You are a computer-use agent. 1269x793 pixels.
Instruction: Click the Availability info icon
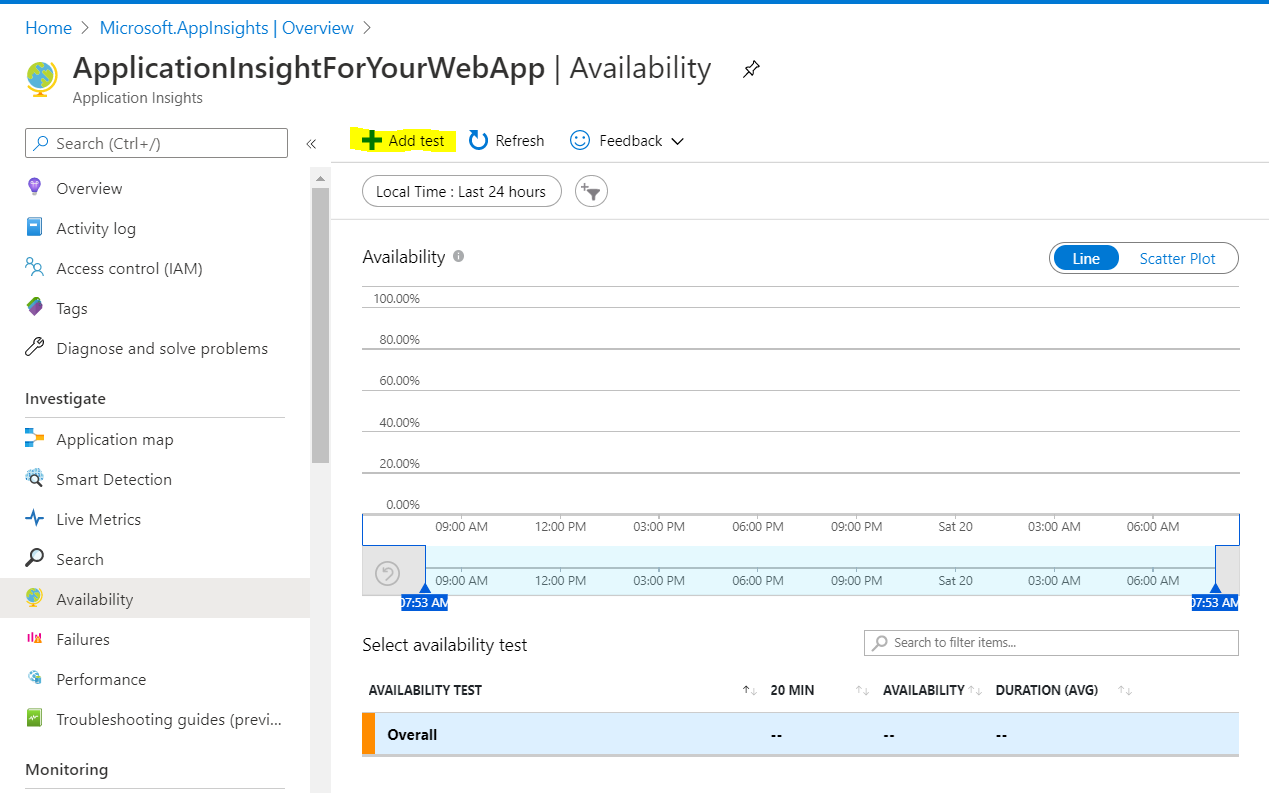tap(458, 257)
